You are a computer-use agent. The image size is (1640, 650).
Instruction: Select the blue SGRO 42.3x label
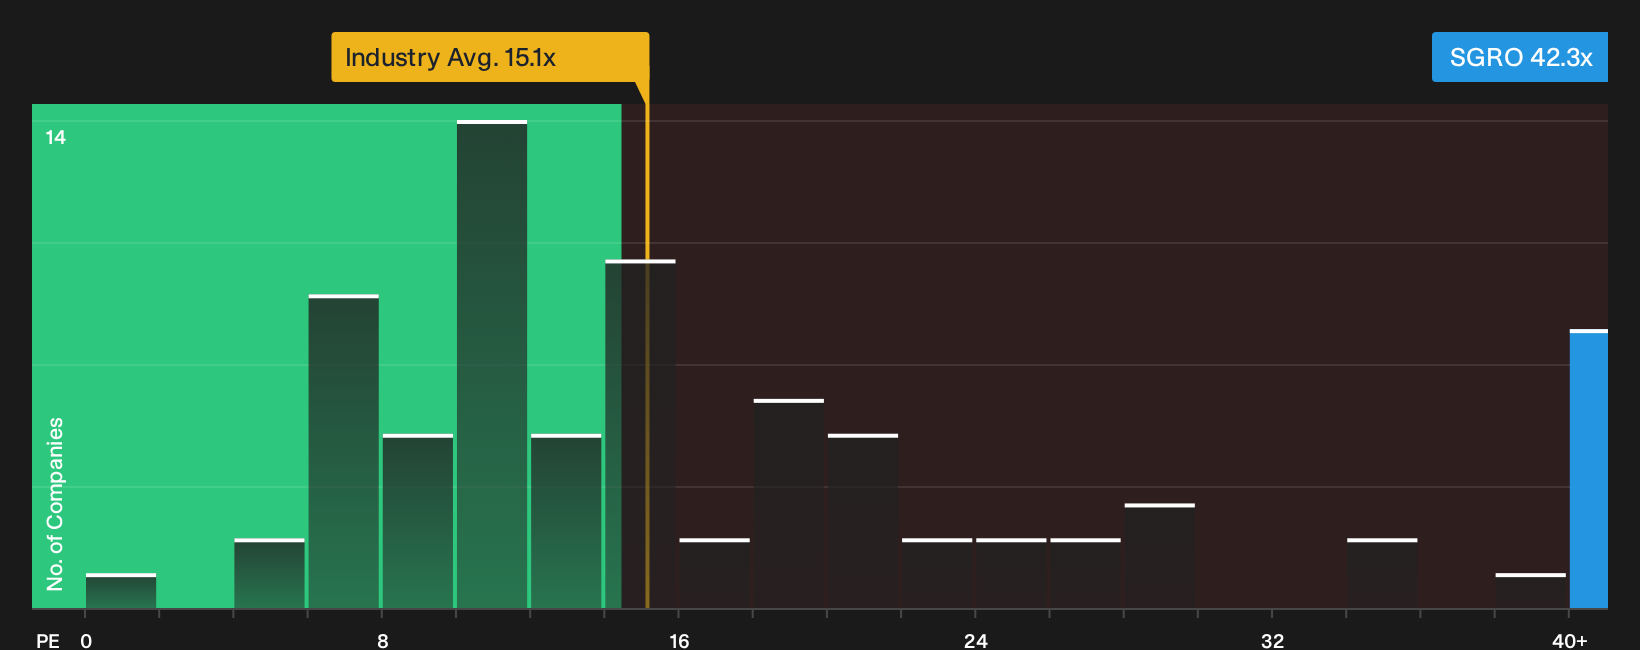(1520, 57)
